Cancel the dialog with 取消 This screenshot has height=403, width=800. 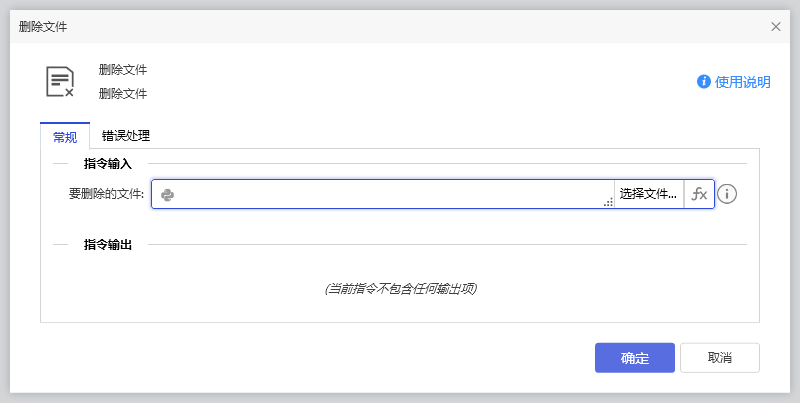(x=719, y=358)
